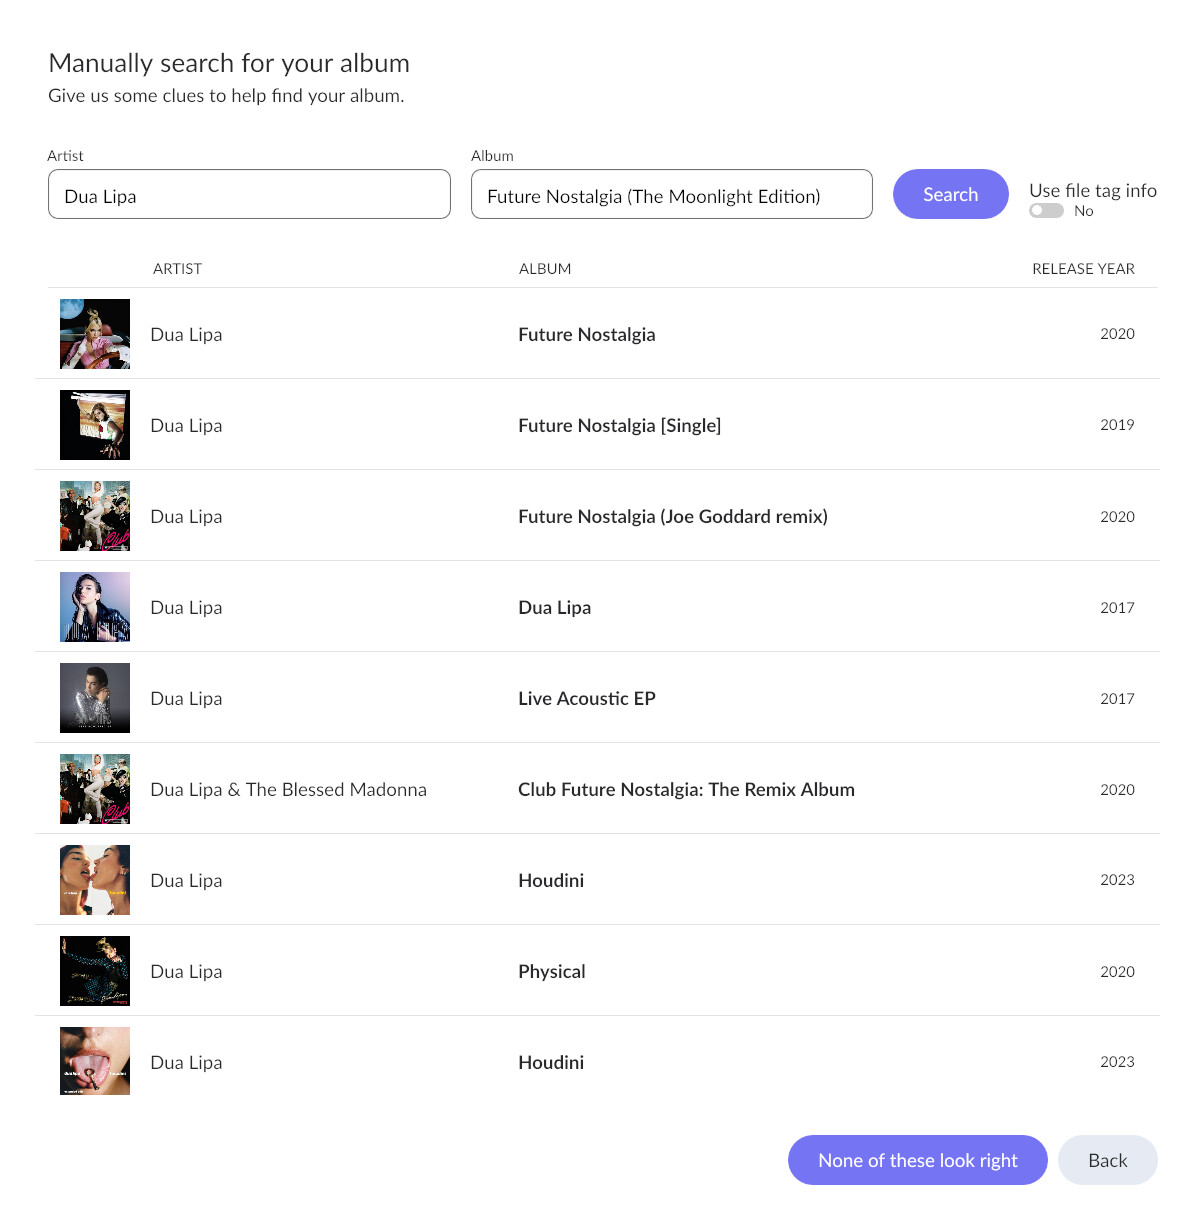
Task: Click the Future Nostalgia 2020 album cover thumbnail
Action: click(x=95, y=334)
